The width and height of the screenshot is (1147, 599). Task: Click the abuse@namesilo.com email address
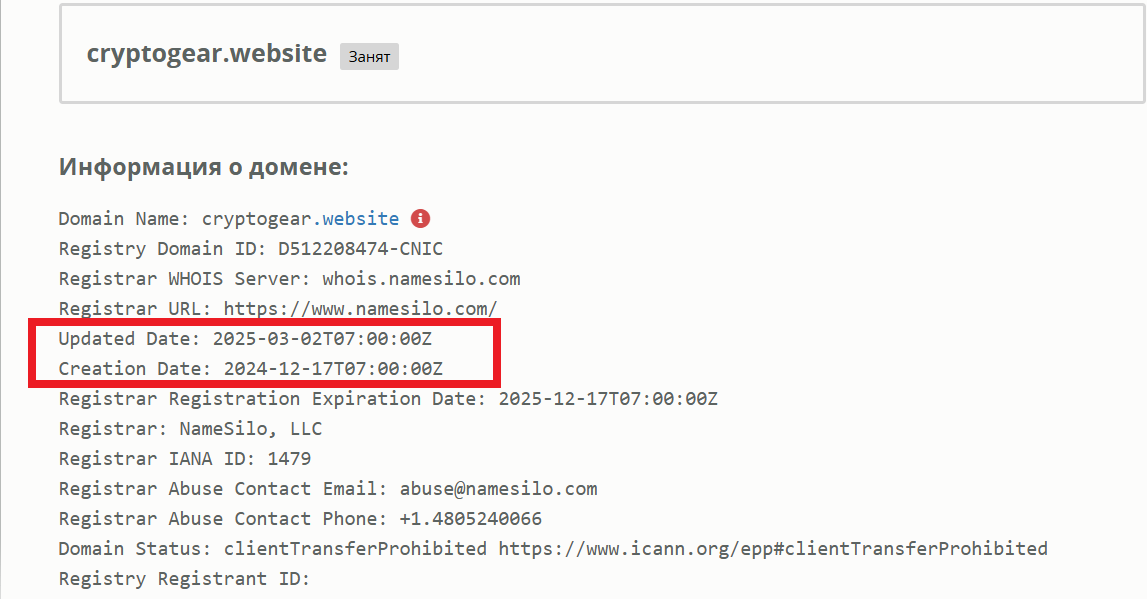(498, 489)
